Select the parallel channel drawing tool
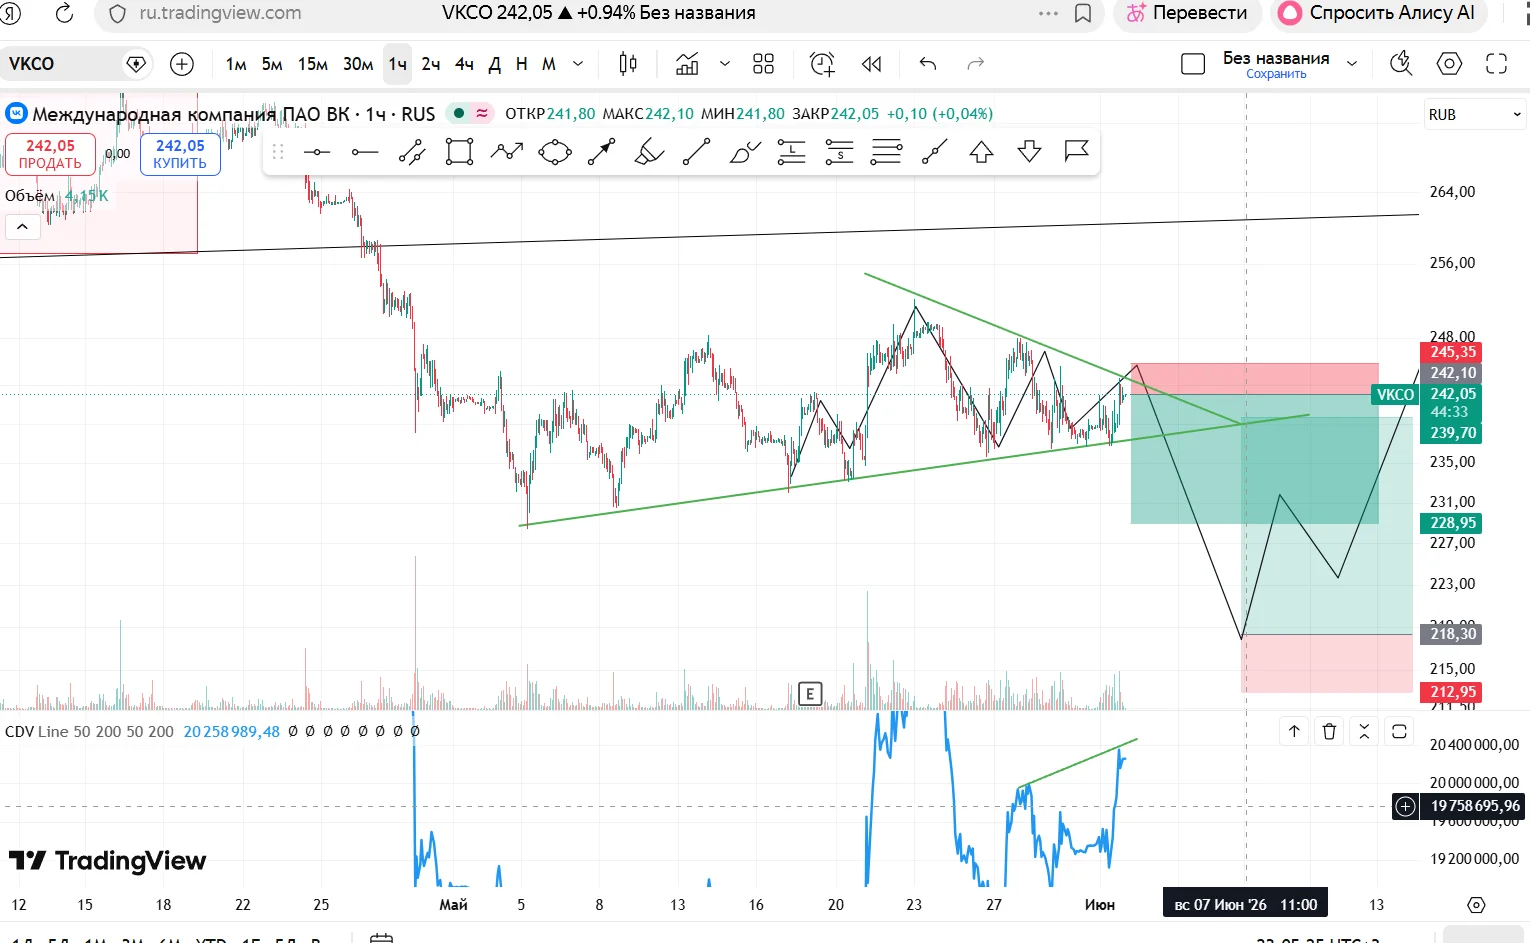 point(412,152)
